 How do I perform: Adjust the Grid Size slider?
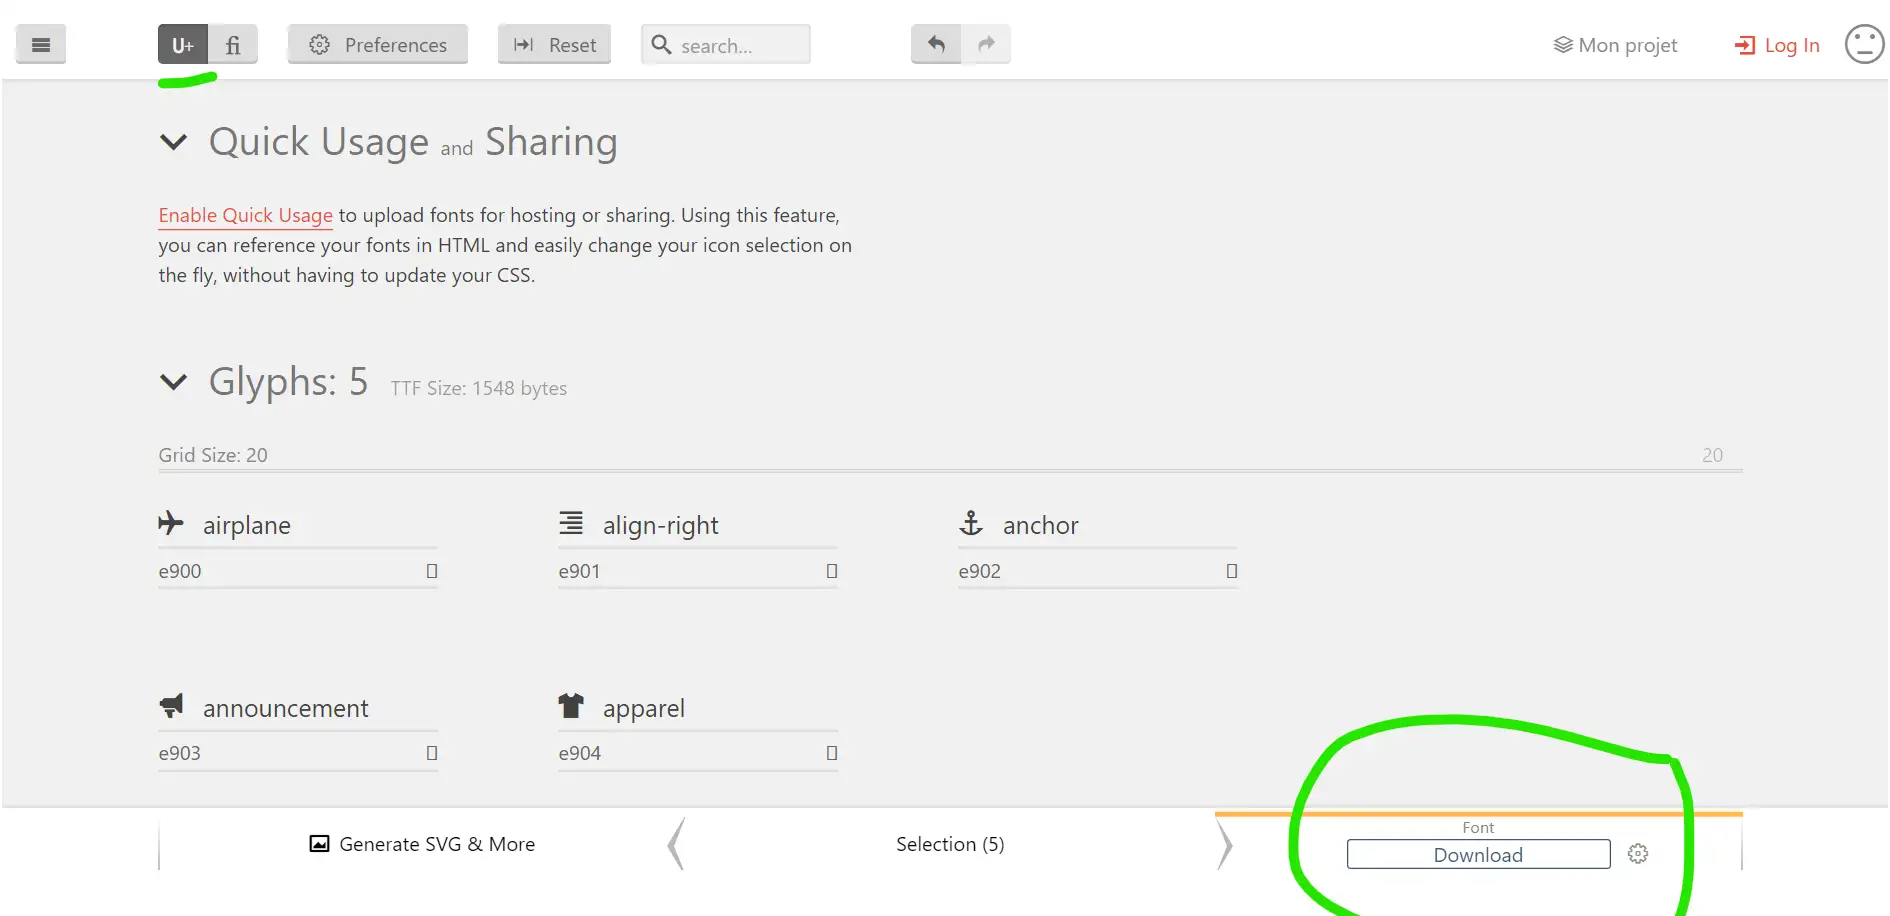[950, 469]
